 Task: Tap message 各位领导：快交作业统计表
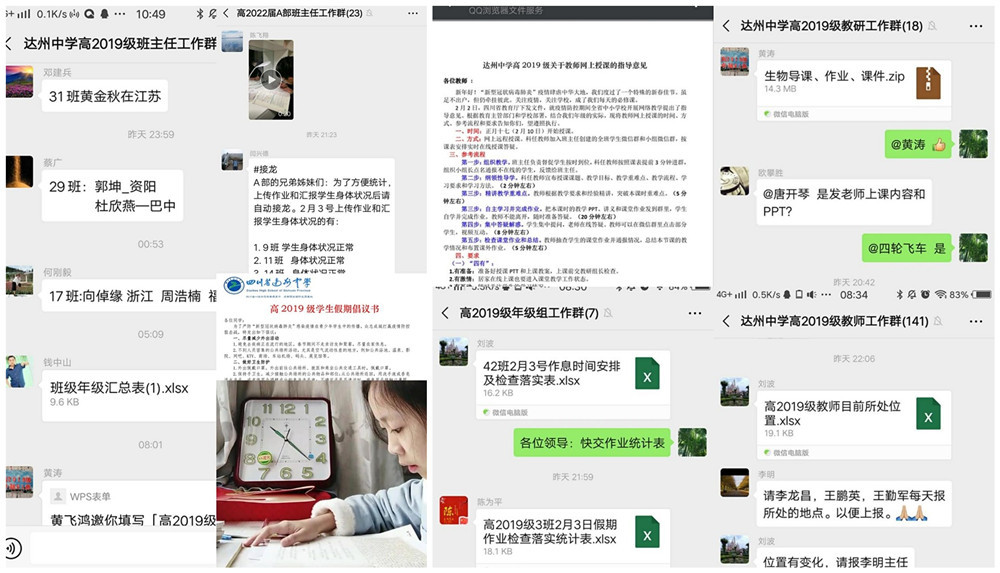pos(592,442)
